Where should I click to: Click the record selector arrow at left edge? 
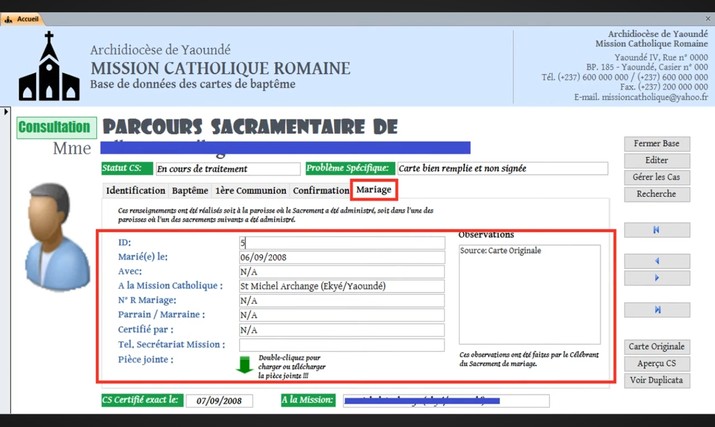6,111
